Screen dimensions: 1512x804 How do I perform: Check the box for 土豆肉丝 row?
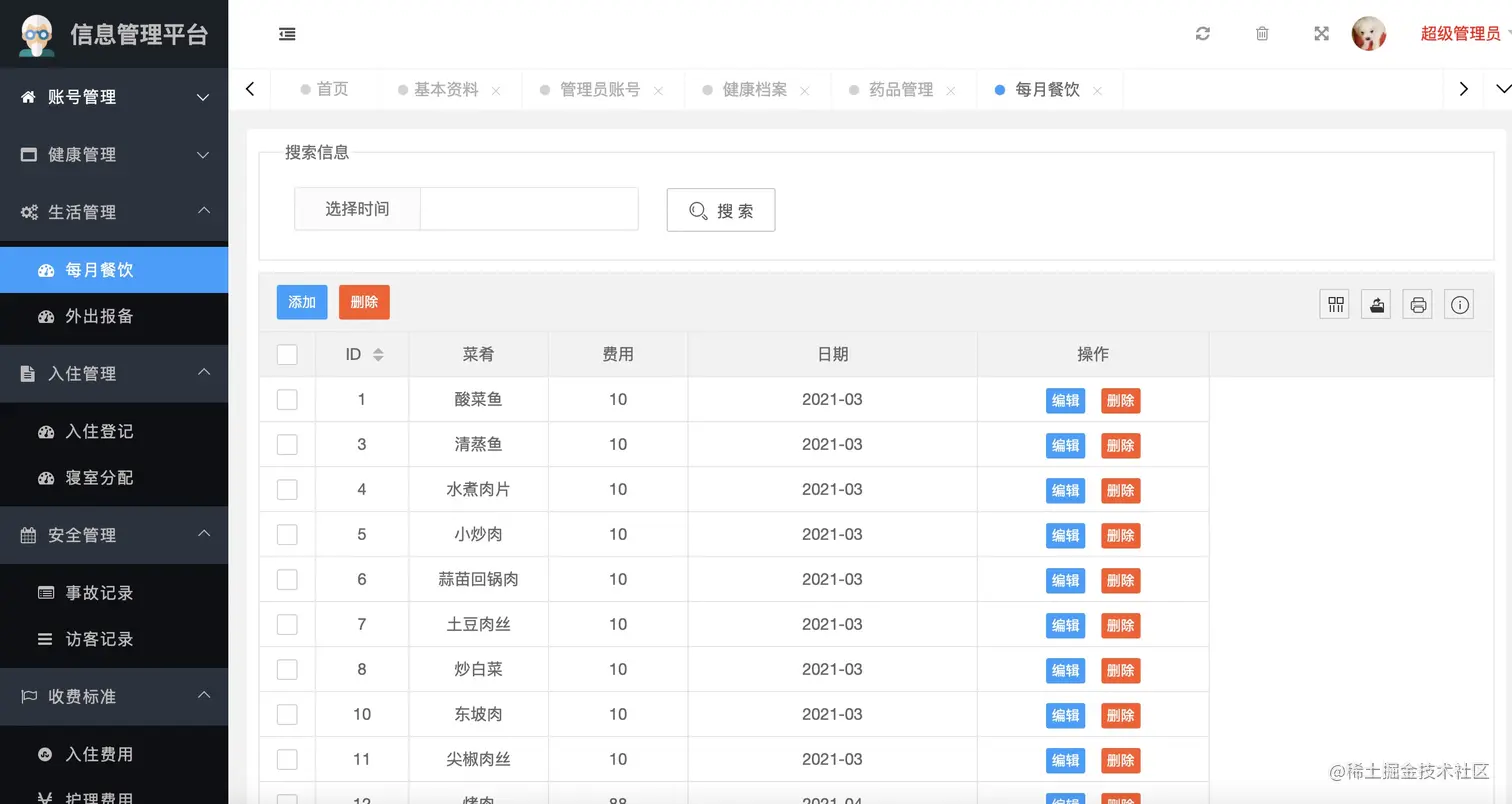(x=287, y=625)
